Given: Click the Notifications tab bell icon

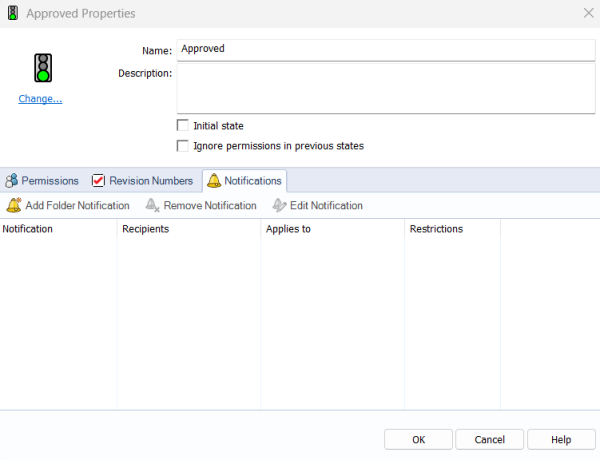Looking at the screenshot, I should [x=213, y=181].
